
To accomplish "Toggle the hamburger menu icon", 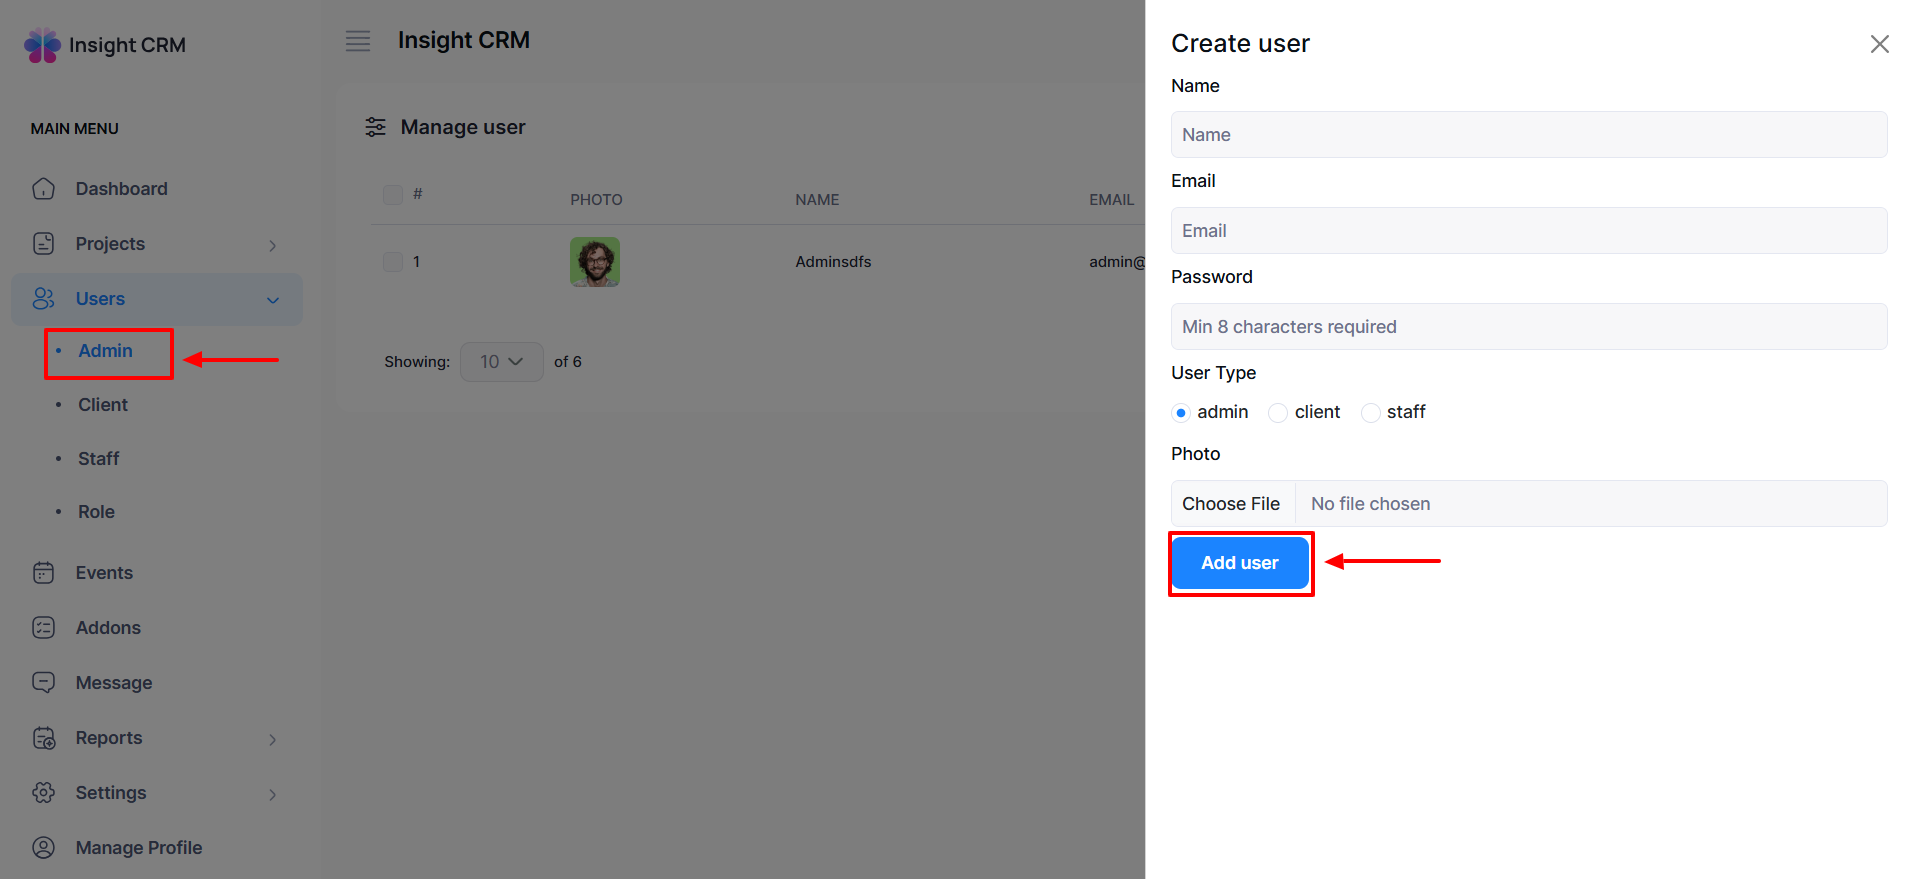I will pos(358,41).
